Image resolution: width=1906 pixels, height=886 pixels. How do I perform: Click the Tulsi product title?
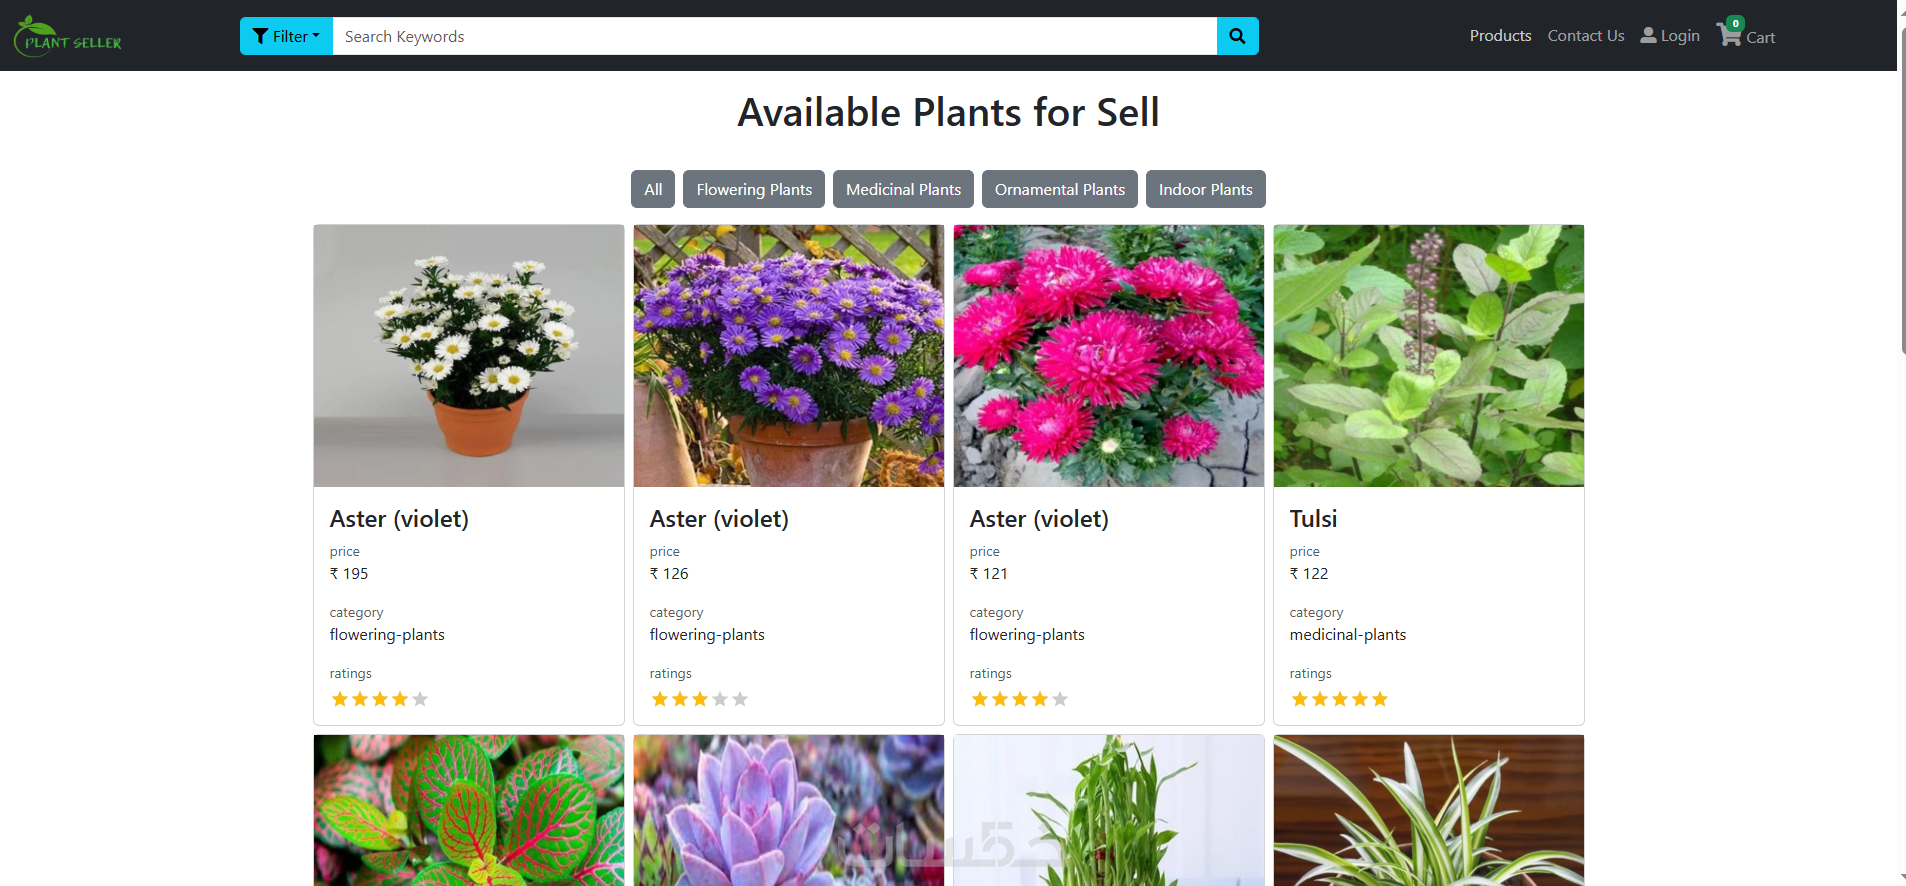tap(1313, 519)
